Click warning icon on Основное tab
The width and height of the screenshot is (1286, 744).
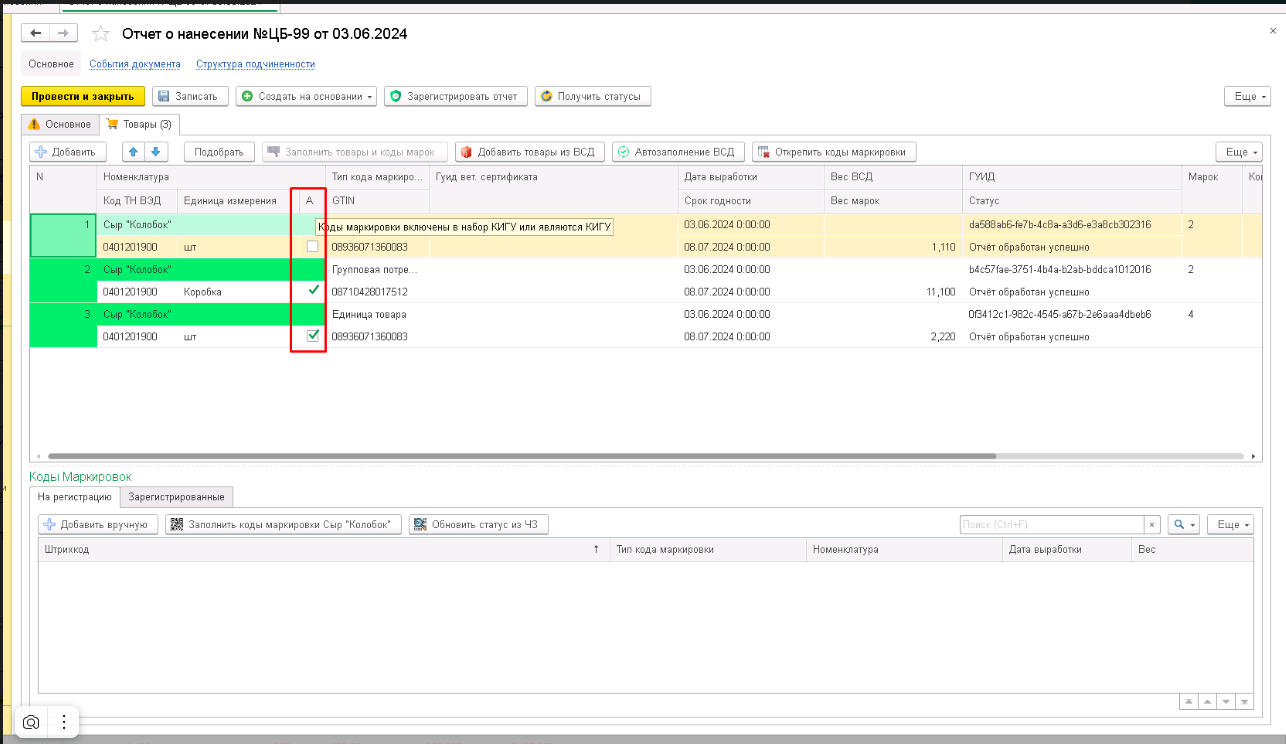pos(34,124)
